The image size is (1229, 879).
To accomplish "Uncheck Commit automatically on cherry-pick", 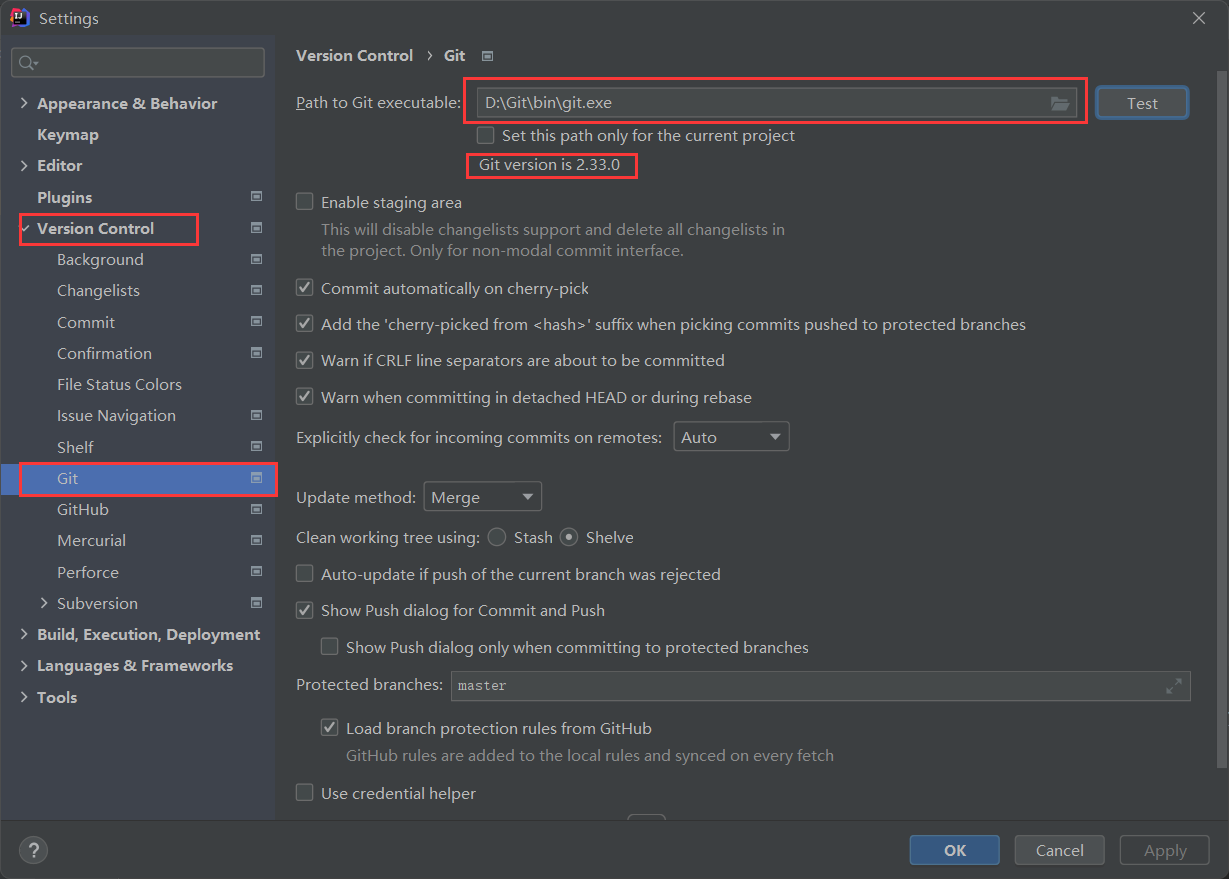I will [x=305, y=288].
